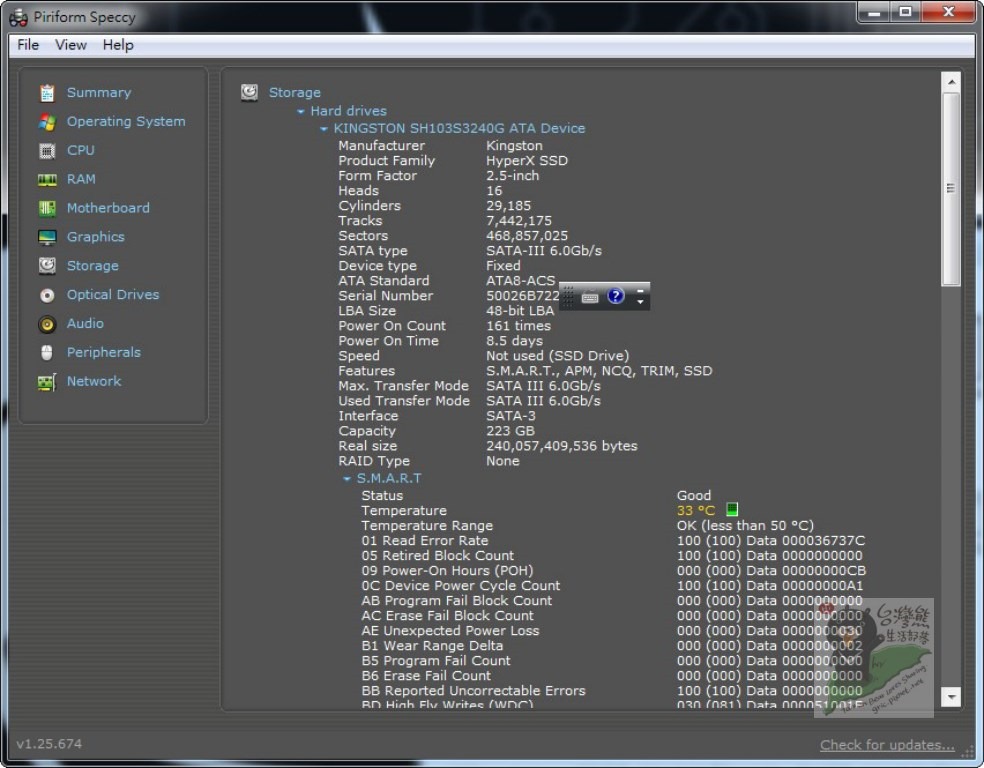Collapse the KINGSTON SH103S3240G ATA Device node
984x768 pixels.
pyautogui.click(x=324, y=129)
